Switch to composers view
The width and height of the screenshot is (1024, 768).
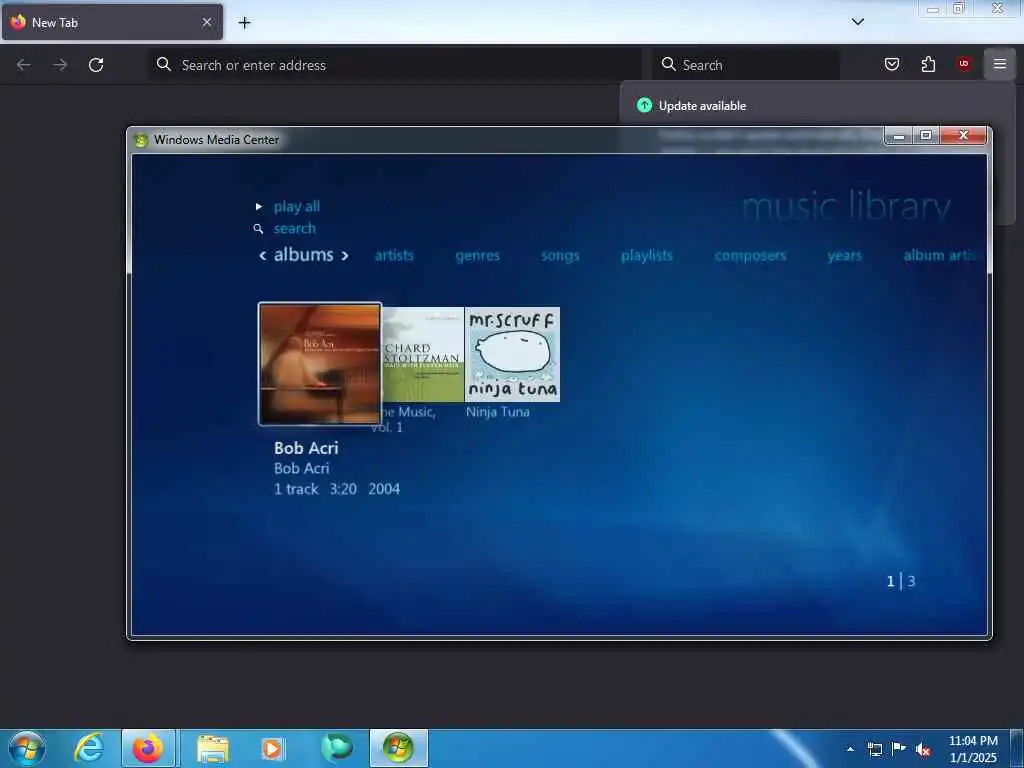[750, 255]
